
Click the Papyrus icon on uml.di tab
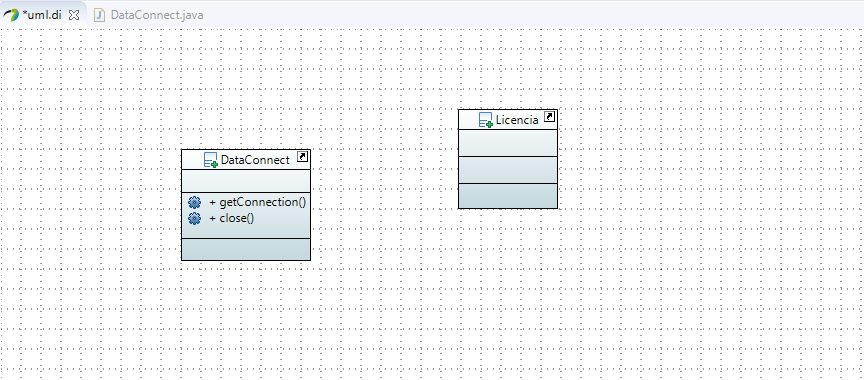pos(11,15)
